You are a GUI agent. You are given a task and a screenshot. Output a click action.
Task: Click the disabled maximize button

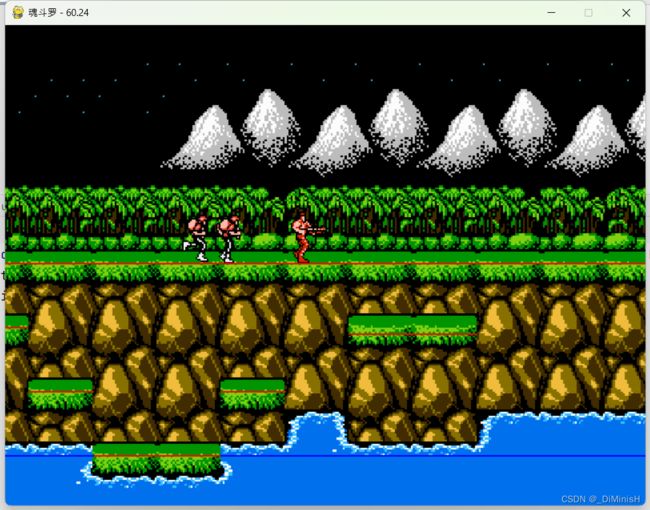pyautogui.click(x=588, y=12)
